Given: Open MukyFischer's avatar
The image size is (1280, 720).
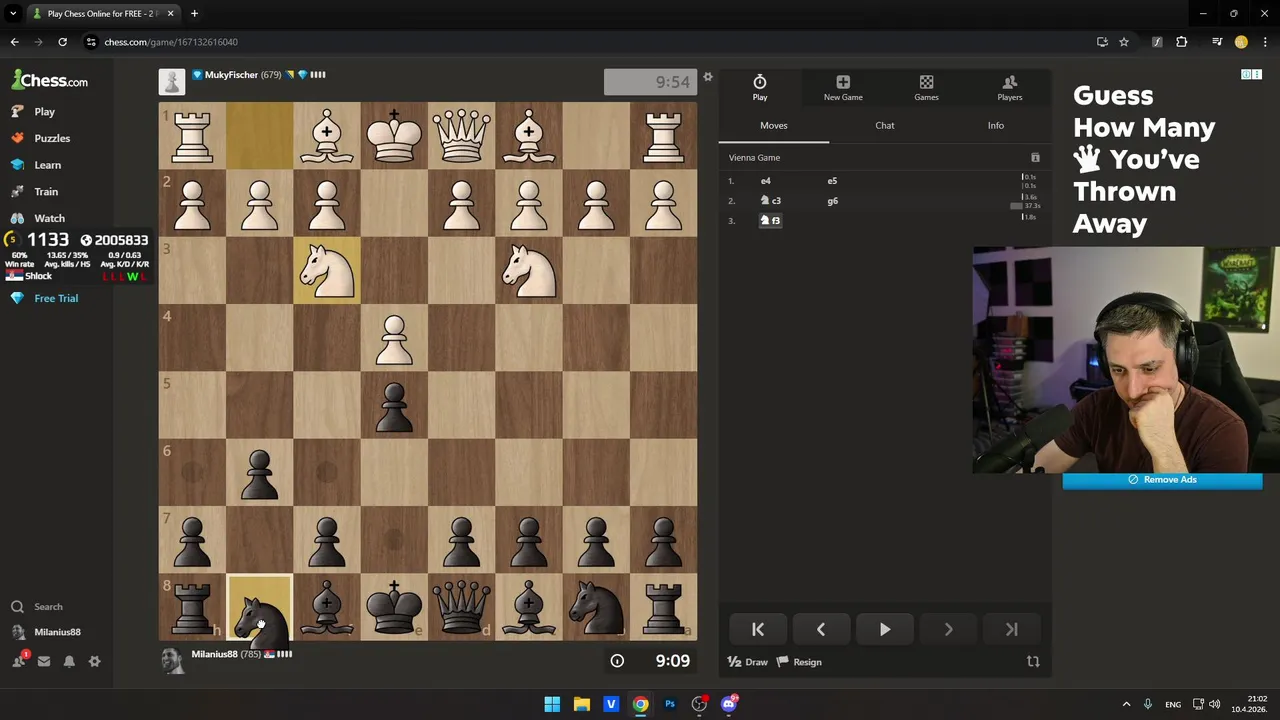Looking at the screenshot, I should click(172, 82).
